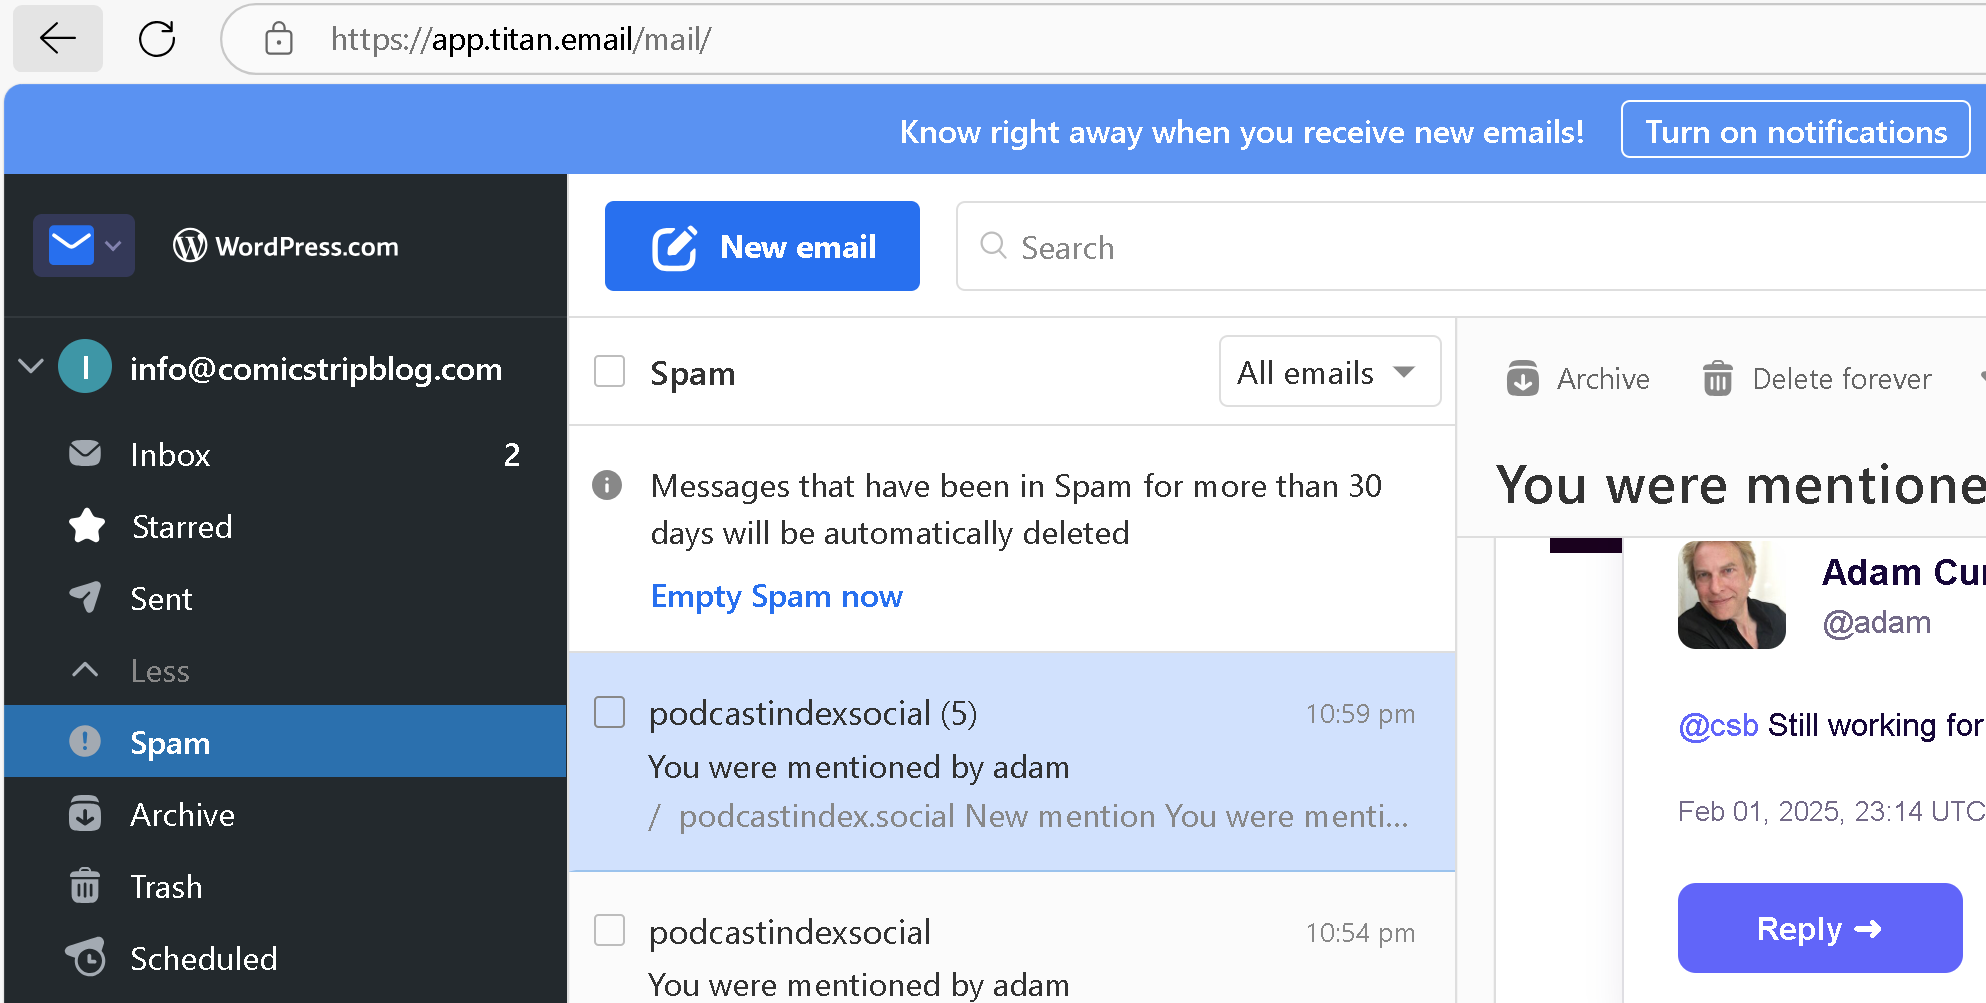Click the Delete forever trash icon
1986x1003 pixels.
[x=1717, y=378]
